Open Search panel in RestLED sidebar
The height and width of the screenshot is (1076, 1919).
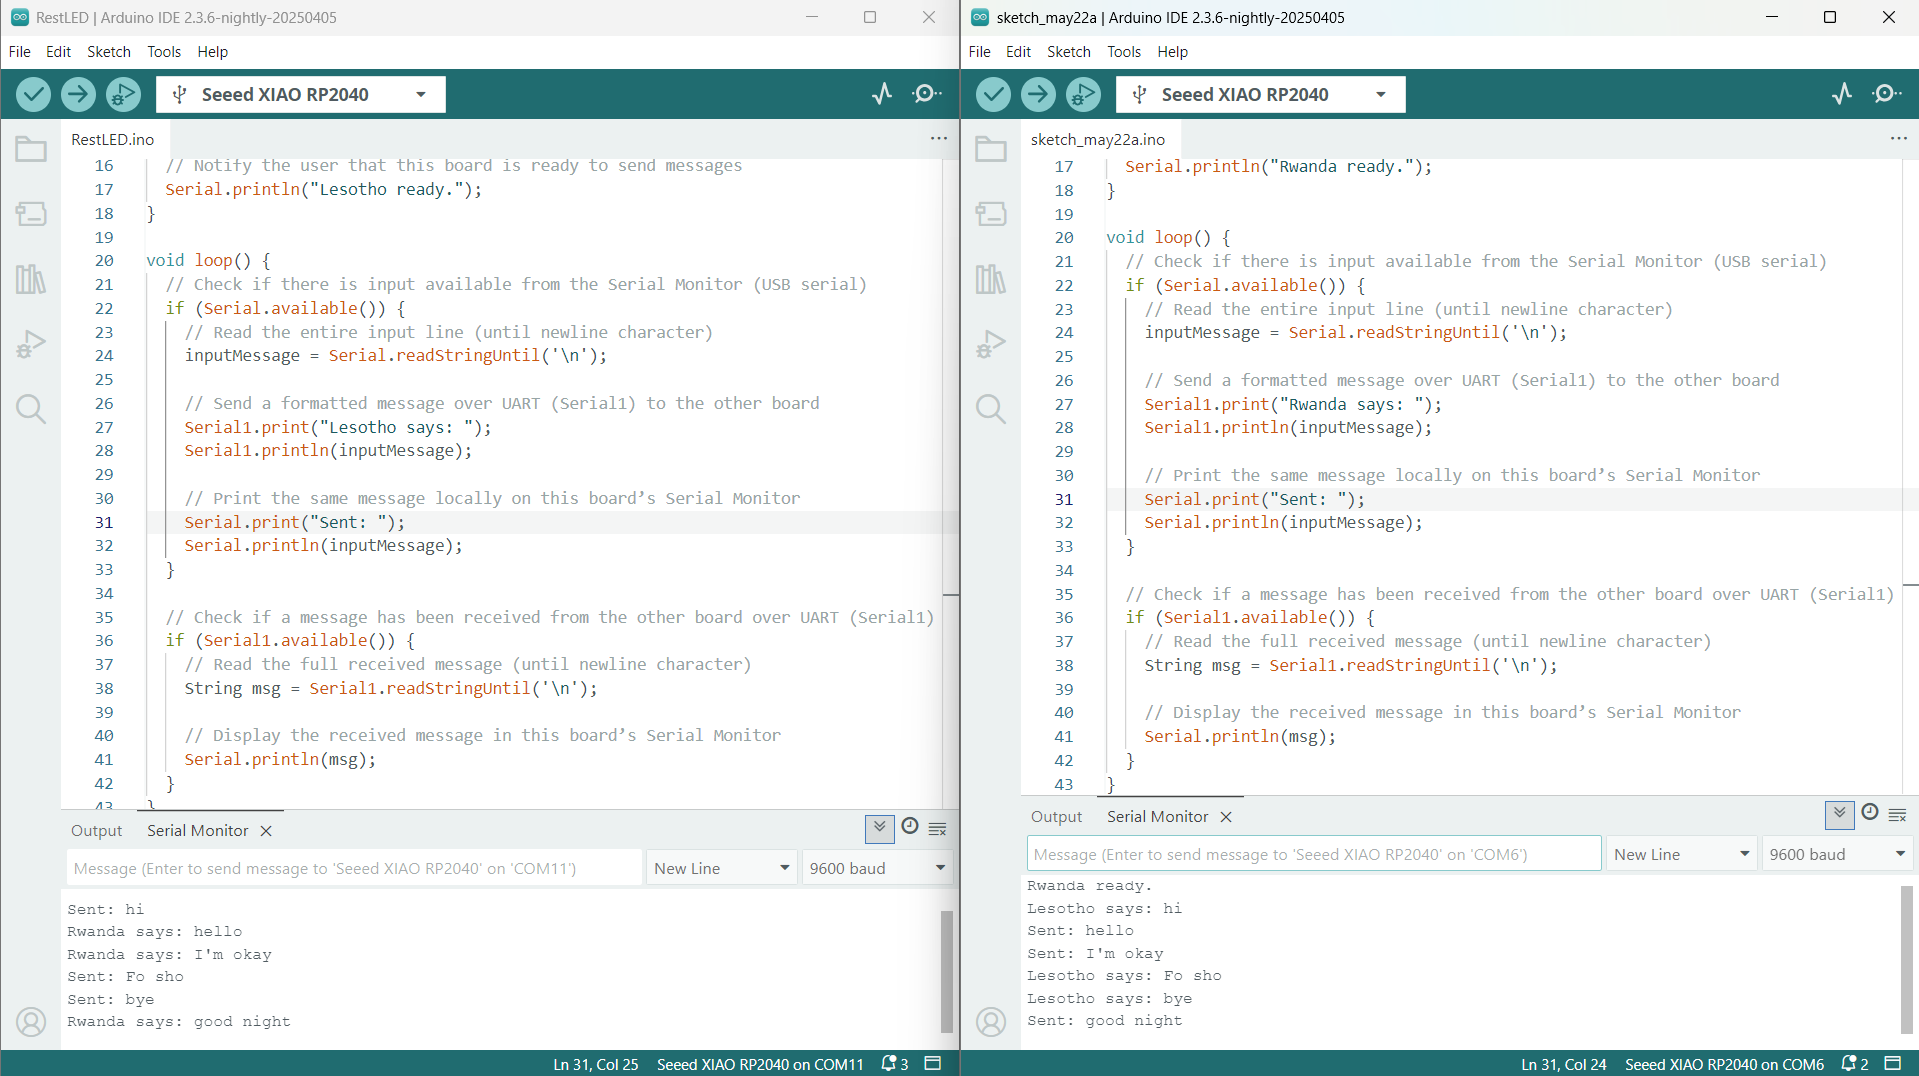point(31,409)
